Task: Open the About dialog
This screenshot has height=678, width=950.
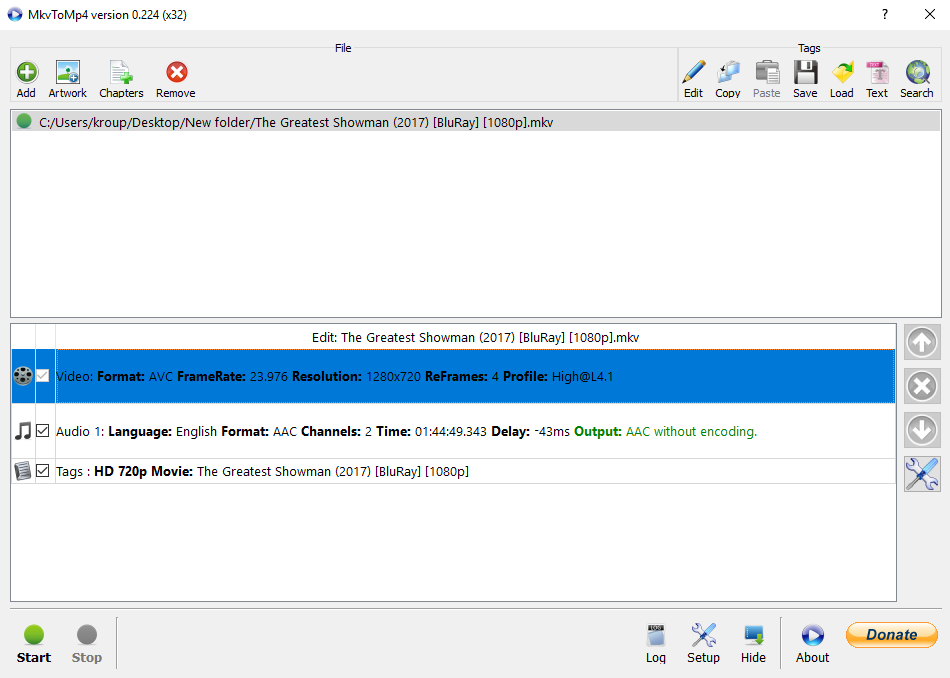Action: 812,644
